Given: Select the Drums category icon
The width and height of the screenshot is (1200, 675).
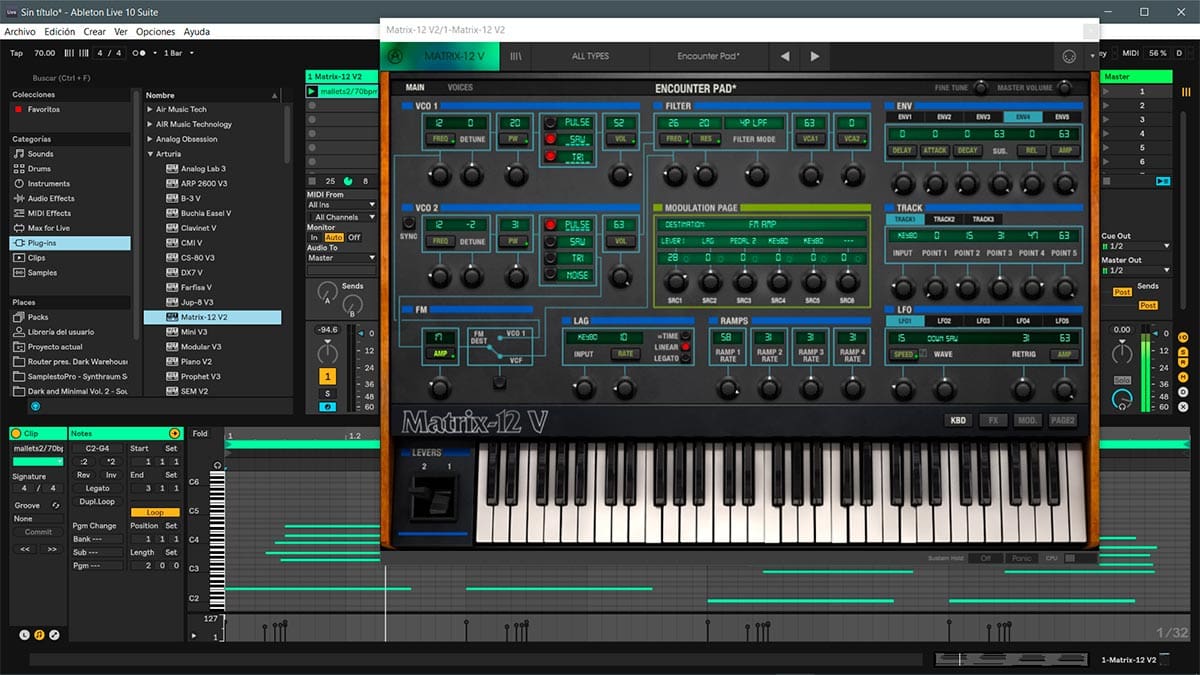Looking at the screenshot, I should [18, 169].
